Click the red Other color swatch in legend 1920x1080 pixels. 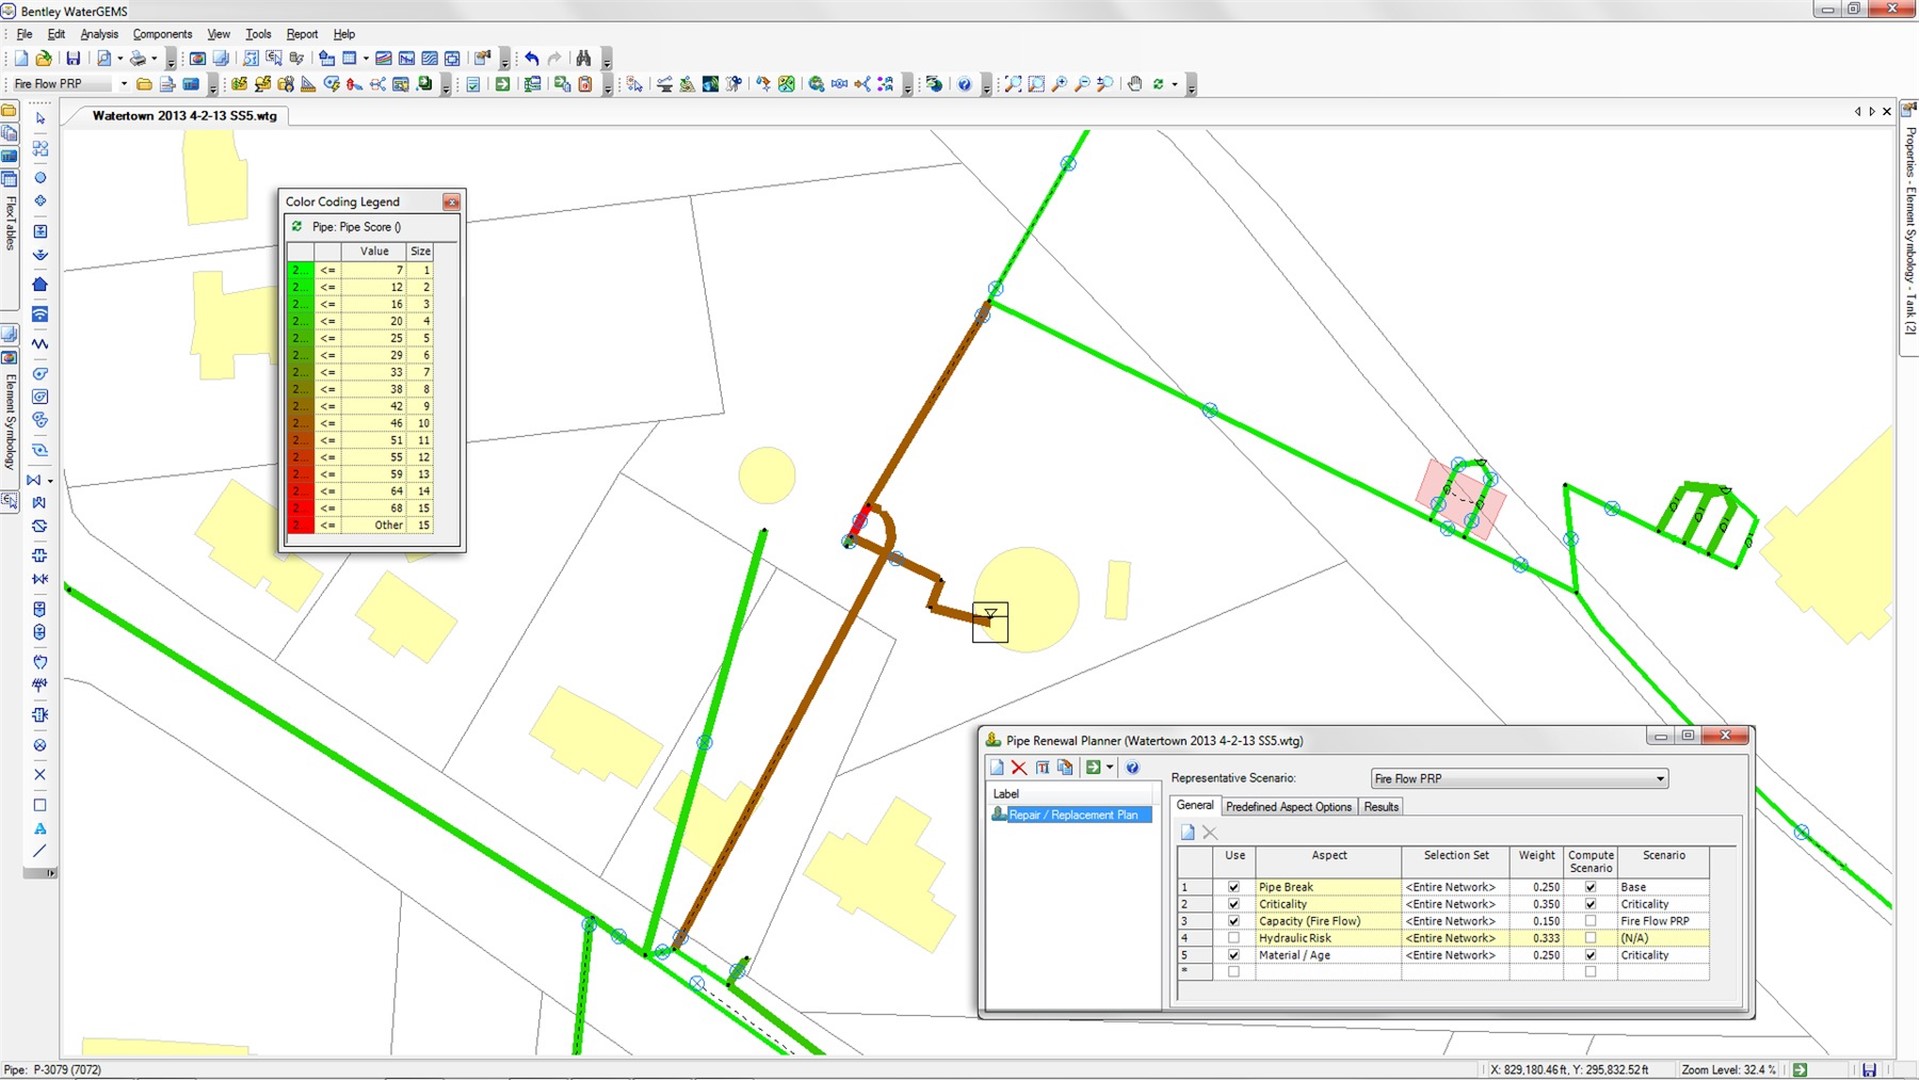pyautogui.click(x=300, y=526)
